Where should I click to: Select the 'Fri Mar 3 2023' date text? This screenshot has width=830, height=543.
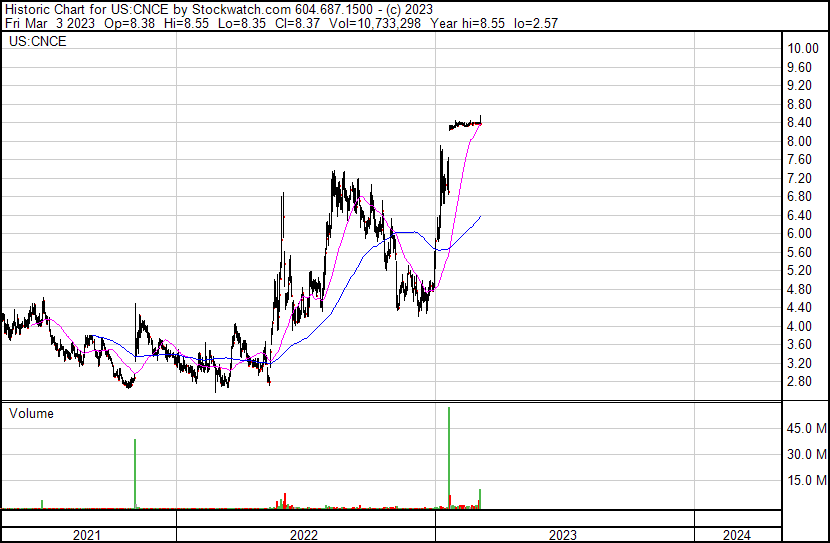[x=50, y=23]
